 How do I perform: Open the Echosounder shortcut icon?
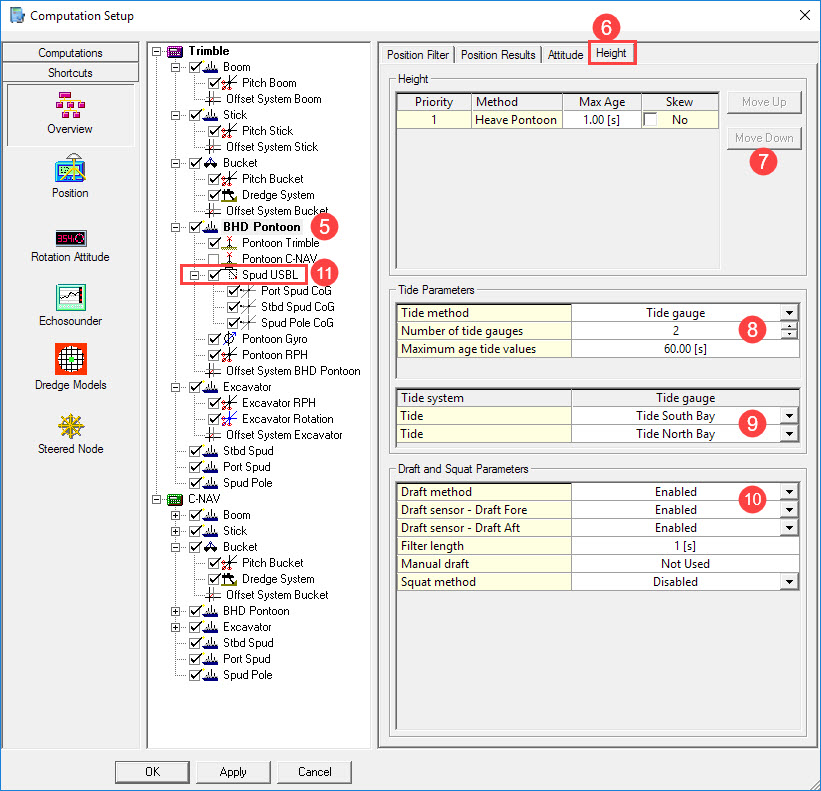coord(70,297)
